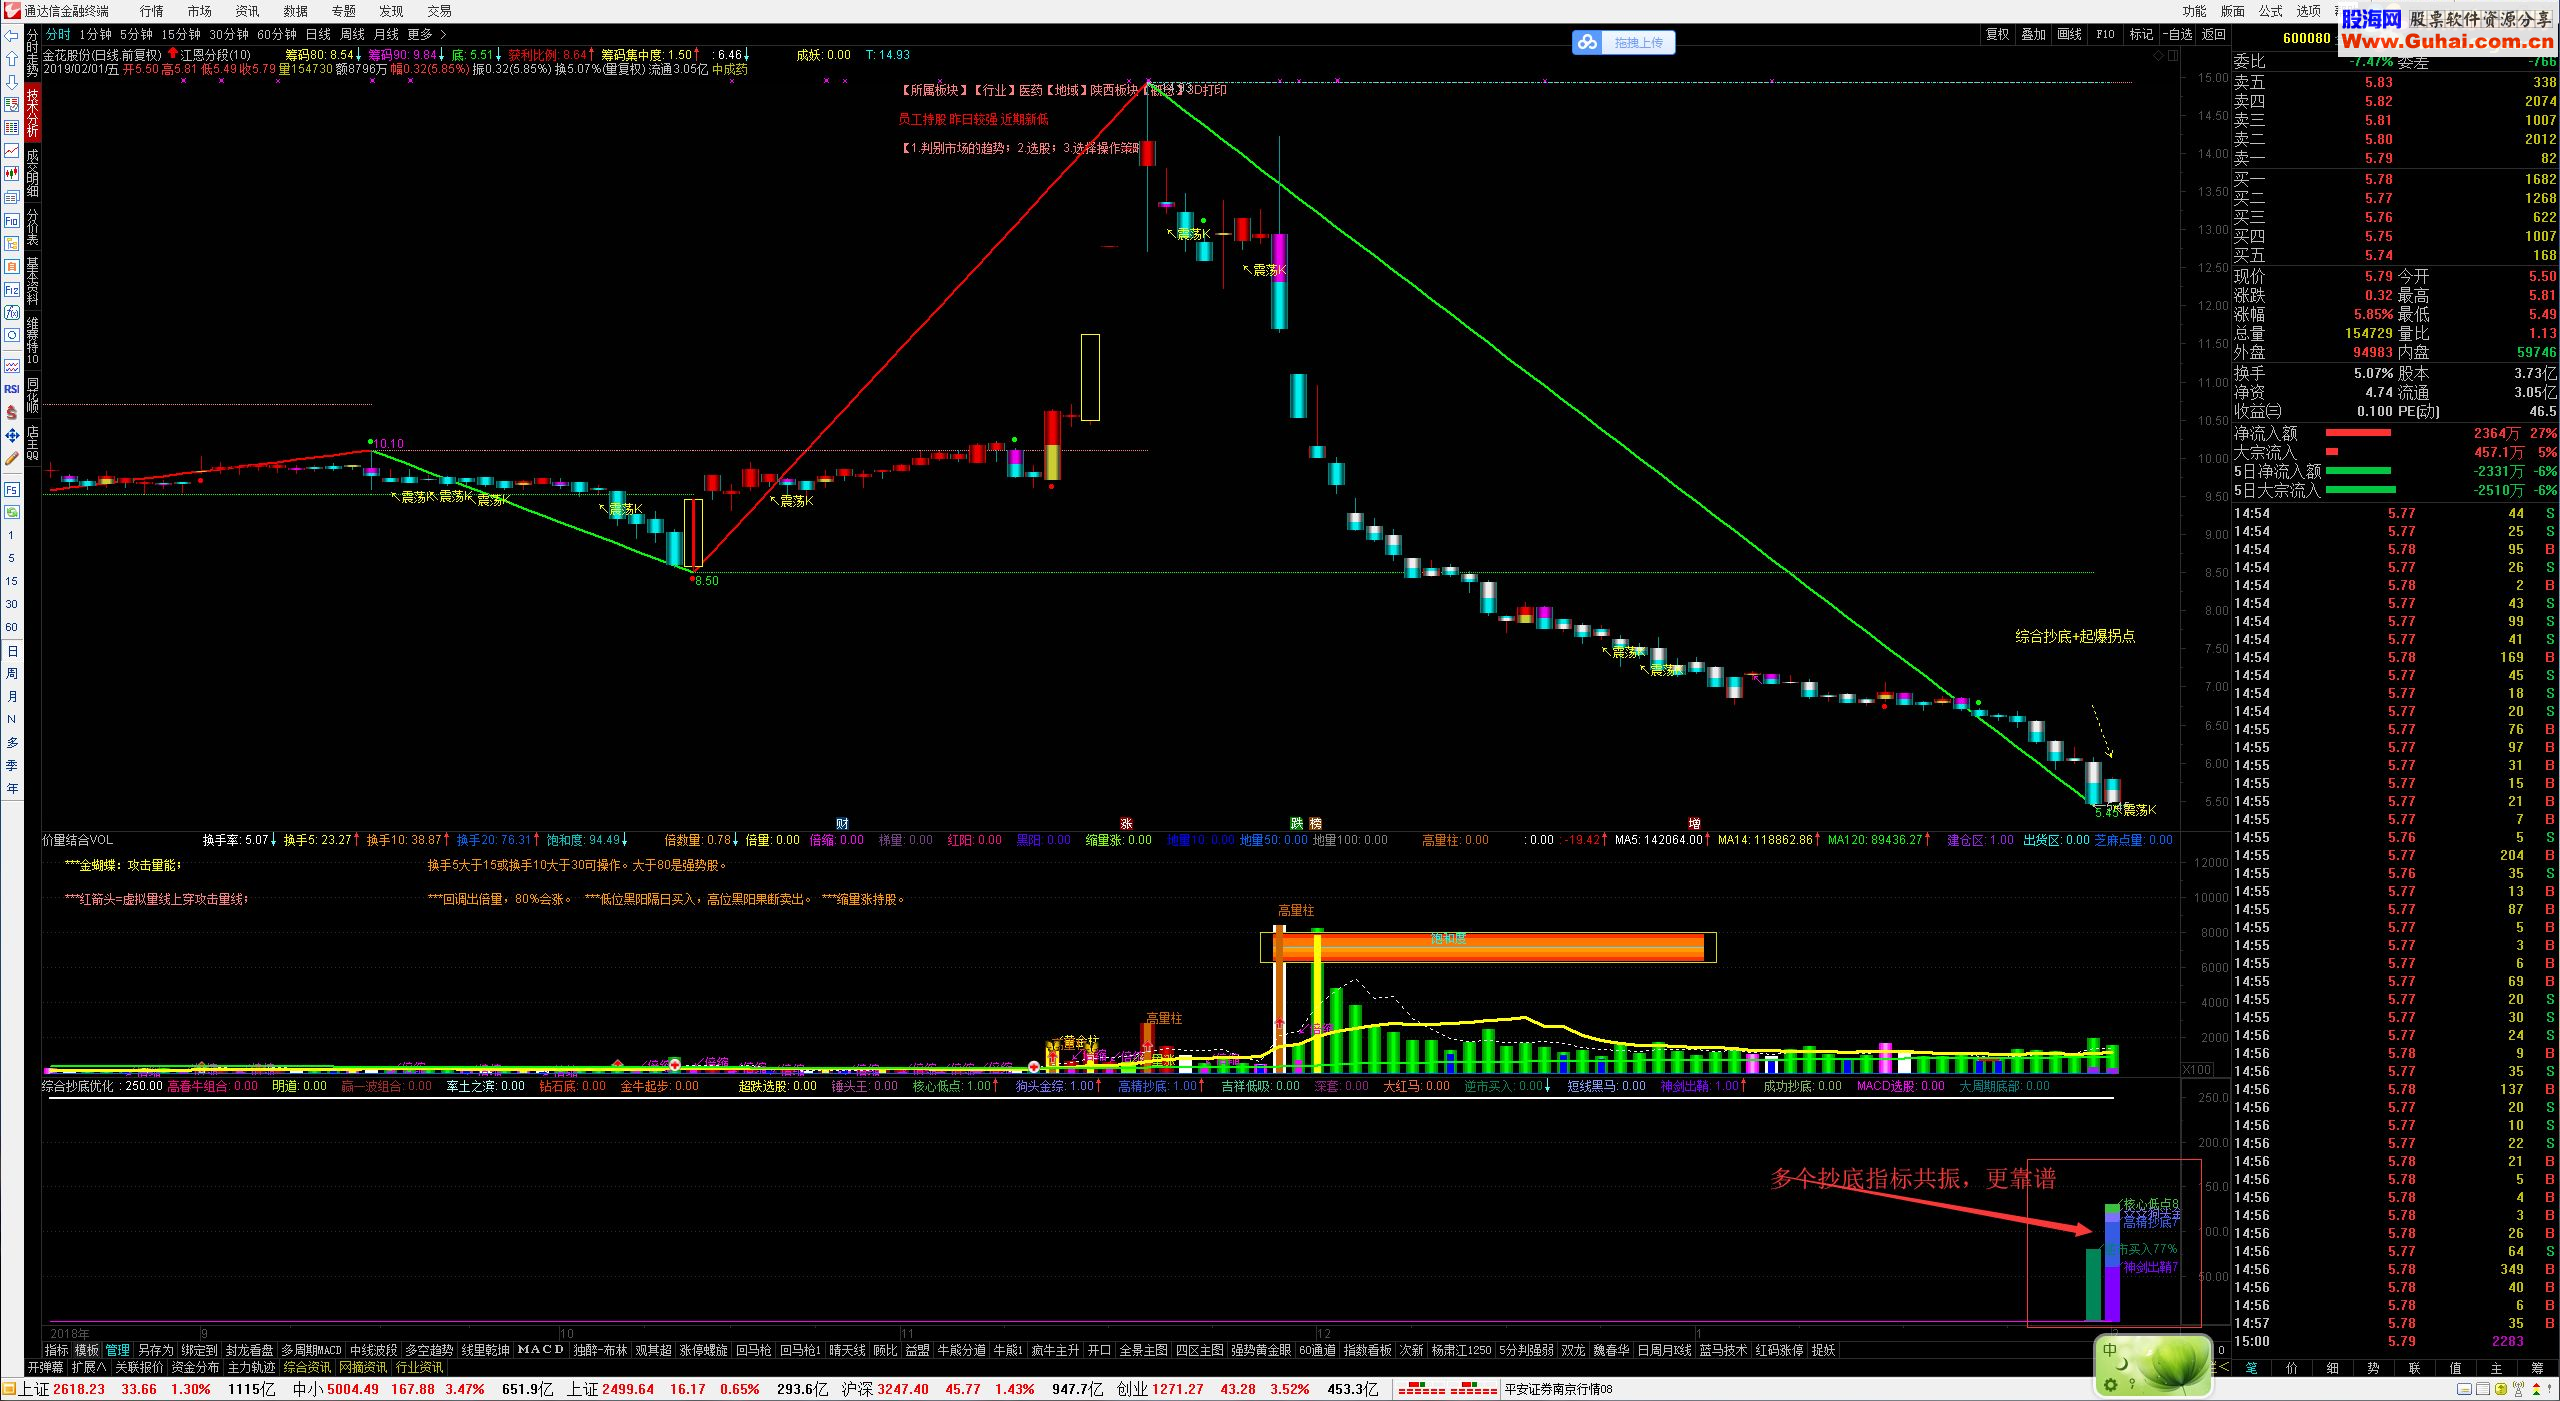Switch to the 日线 period tab
This screenshot has width=2560, height=1401.
[318, 35]
